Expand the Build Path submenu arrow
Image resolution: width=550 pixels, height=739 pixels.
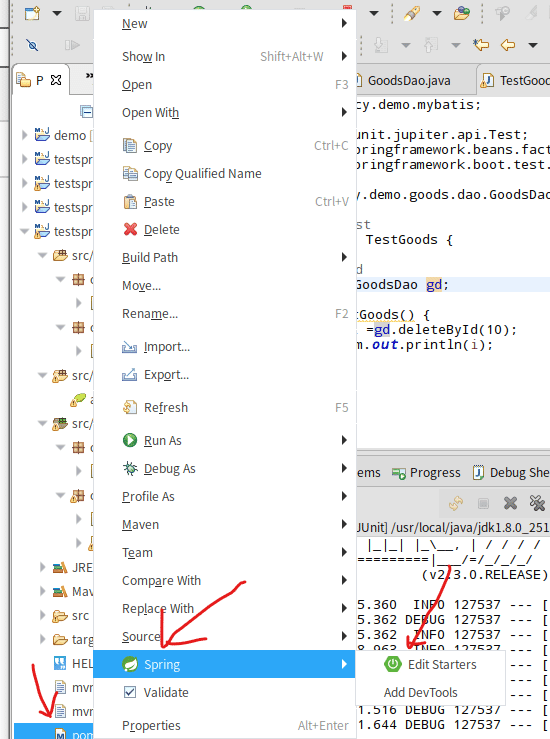pyautogui.click(x=345, y=257)
